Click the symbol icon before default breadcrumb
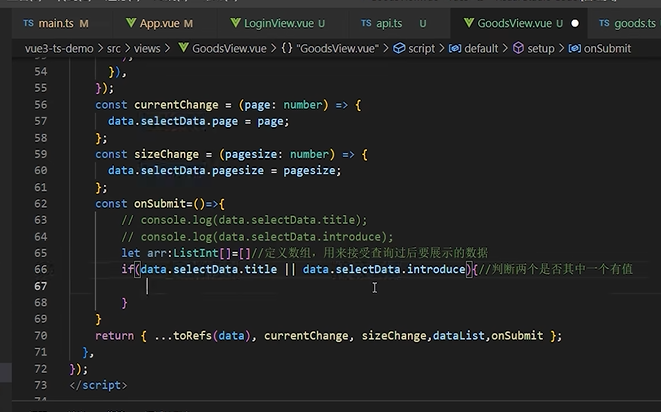Viewport: 661px width, 412px height. (454, 48)
